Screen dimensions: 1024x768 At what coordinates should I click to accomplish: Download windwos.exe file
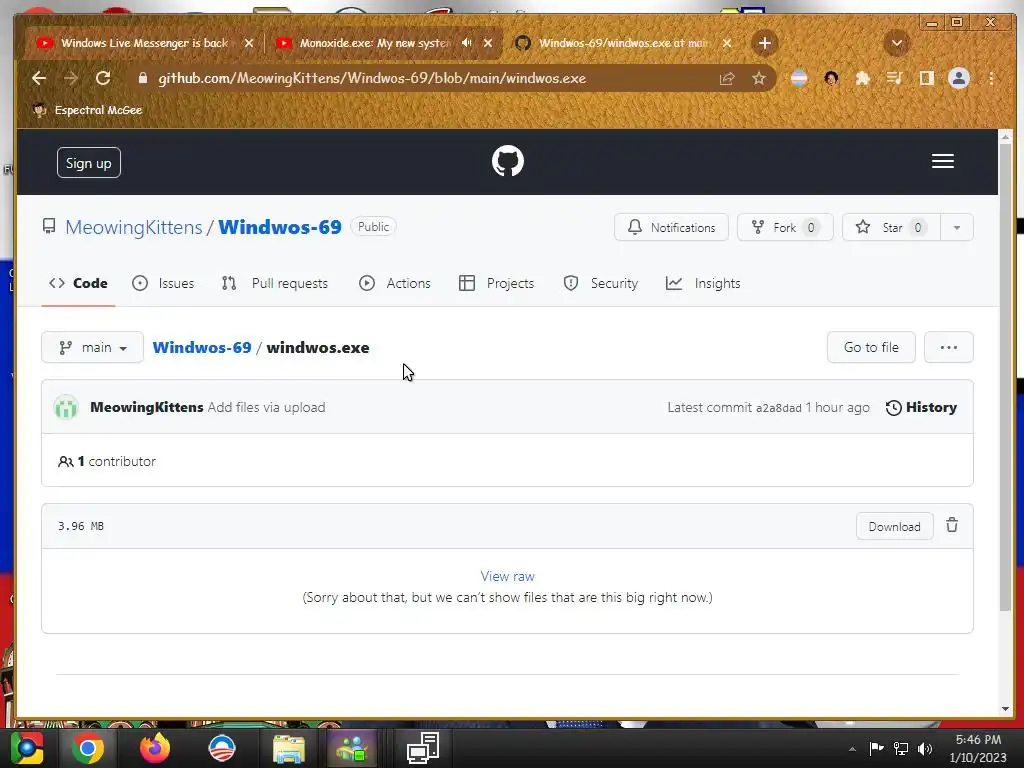[894, 526]
